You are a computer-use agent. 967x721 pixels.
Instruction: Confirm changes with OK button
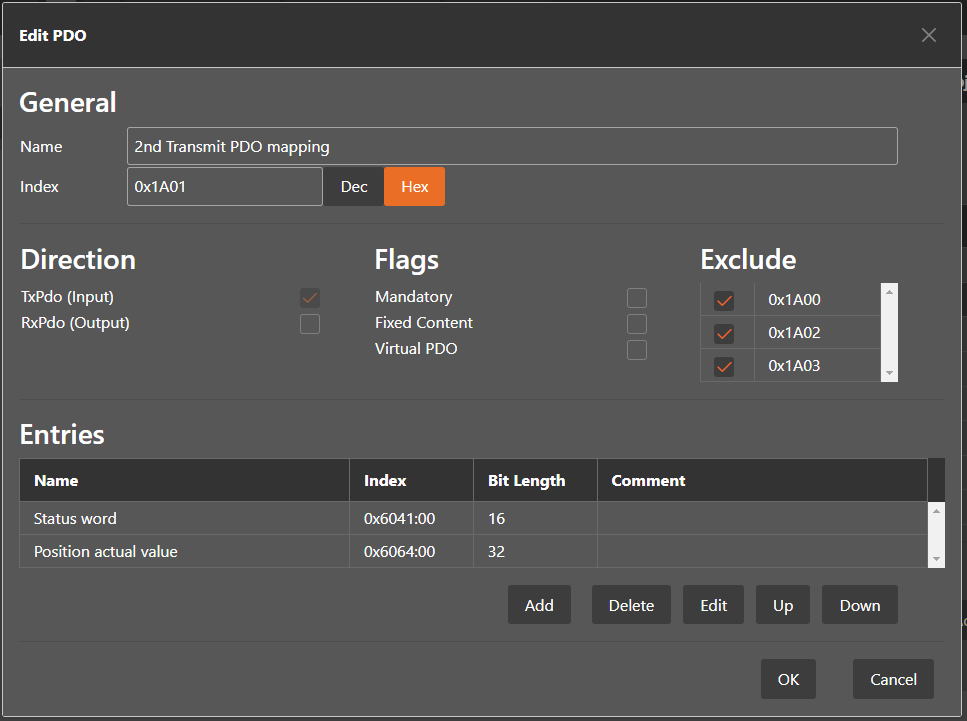point(788,679)
